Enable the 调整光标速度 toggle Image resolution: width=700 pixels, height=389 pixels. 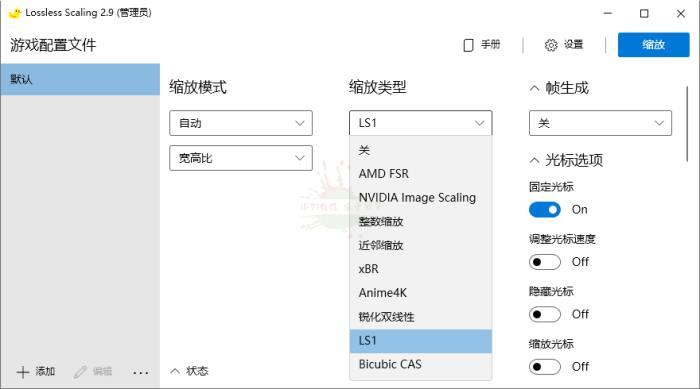pyautogui.click(x=545, y=262)
